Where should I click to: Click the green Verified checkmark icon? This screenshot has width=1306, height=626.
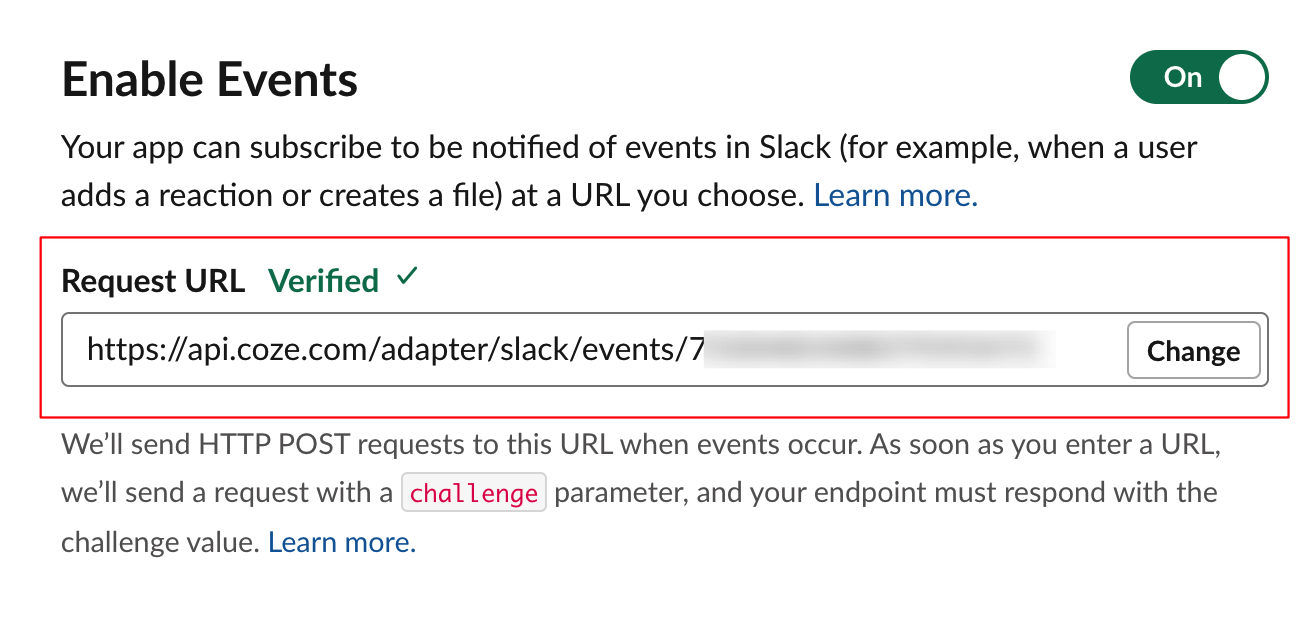pos(406,278)
